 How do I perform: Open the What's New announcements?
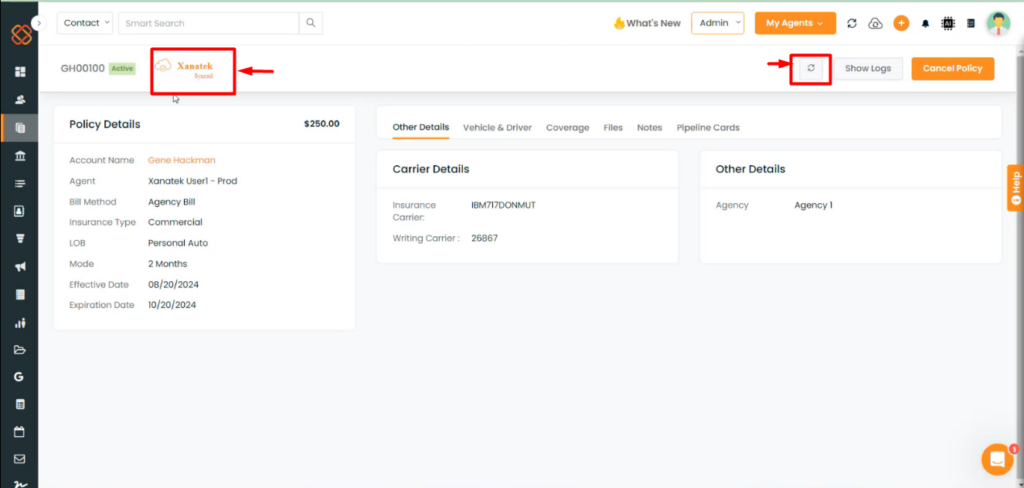[x=647, y=23]
